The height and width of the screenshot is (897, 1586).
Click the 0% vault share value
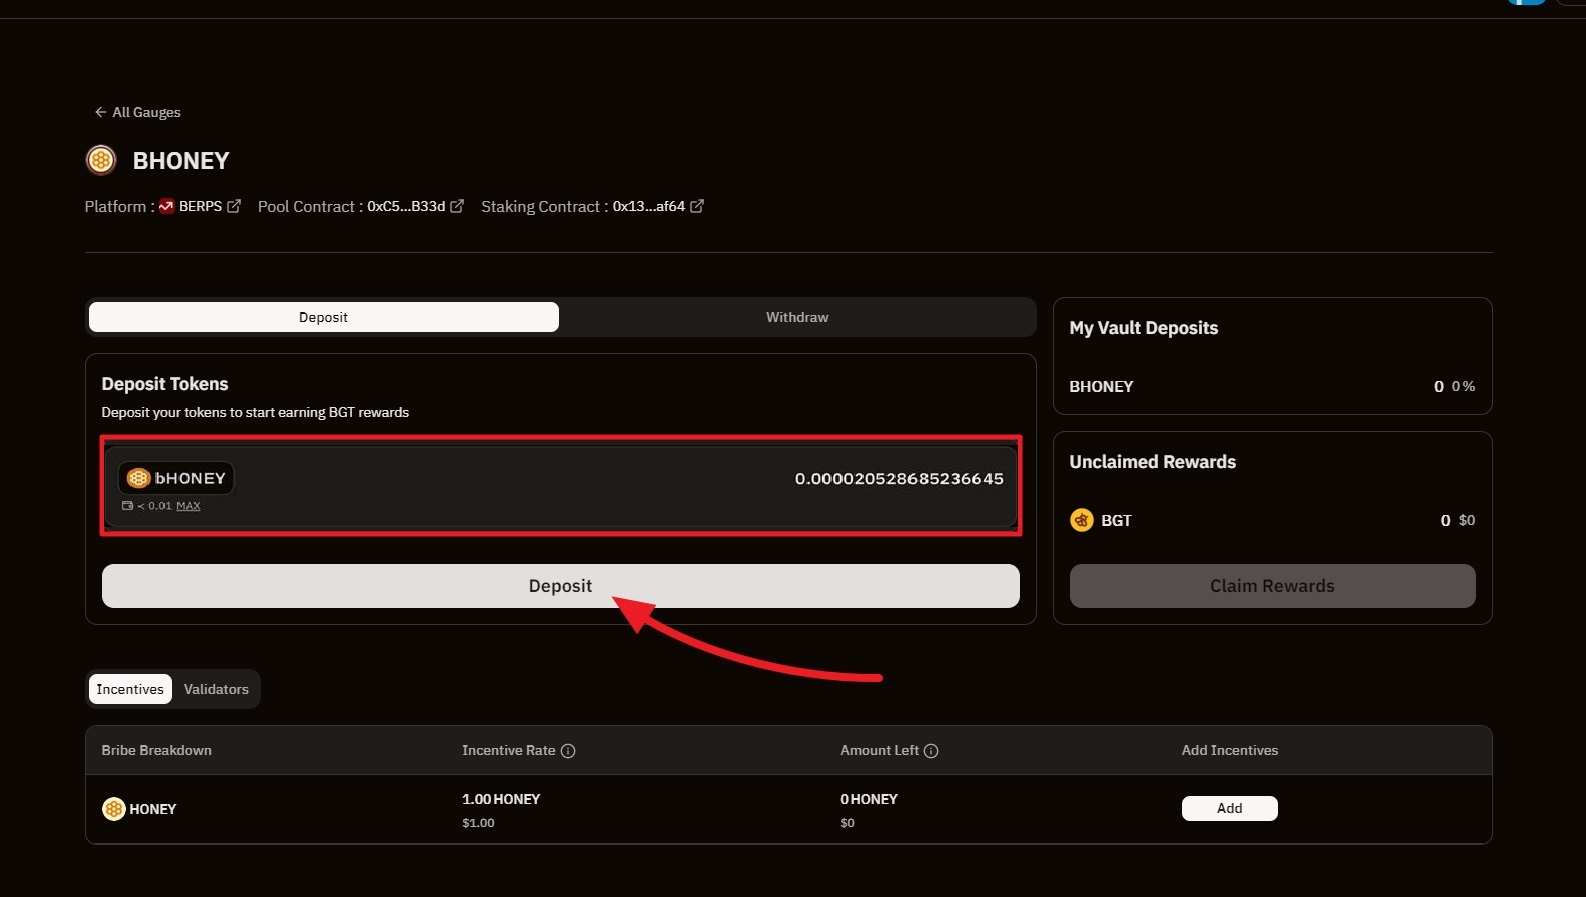click(1464, 386)
